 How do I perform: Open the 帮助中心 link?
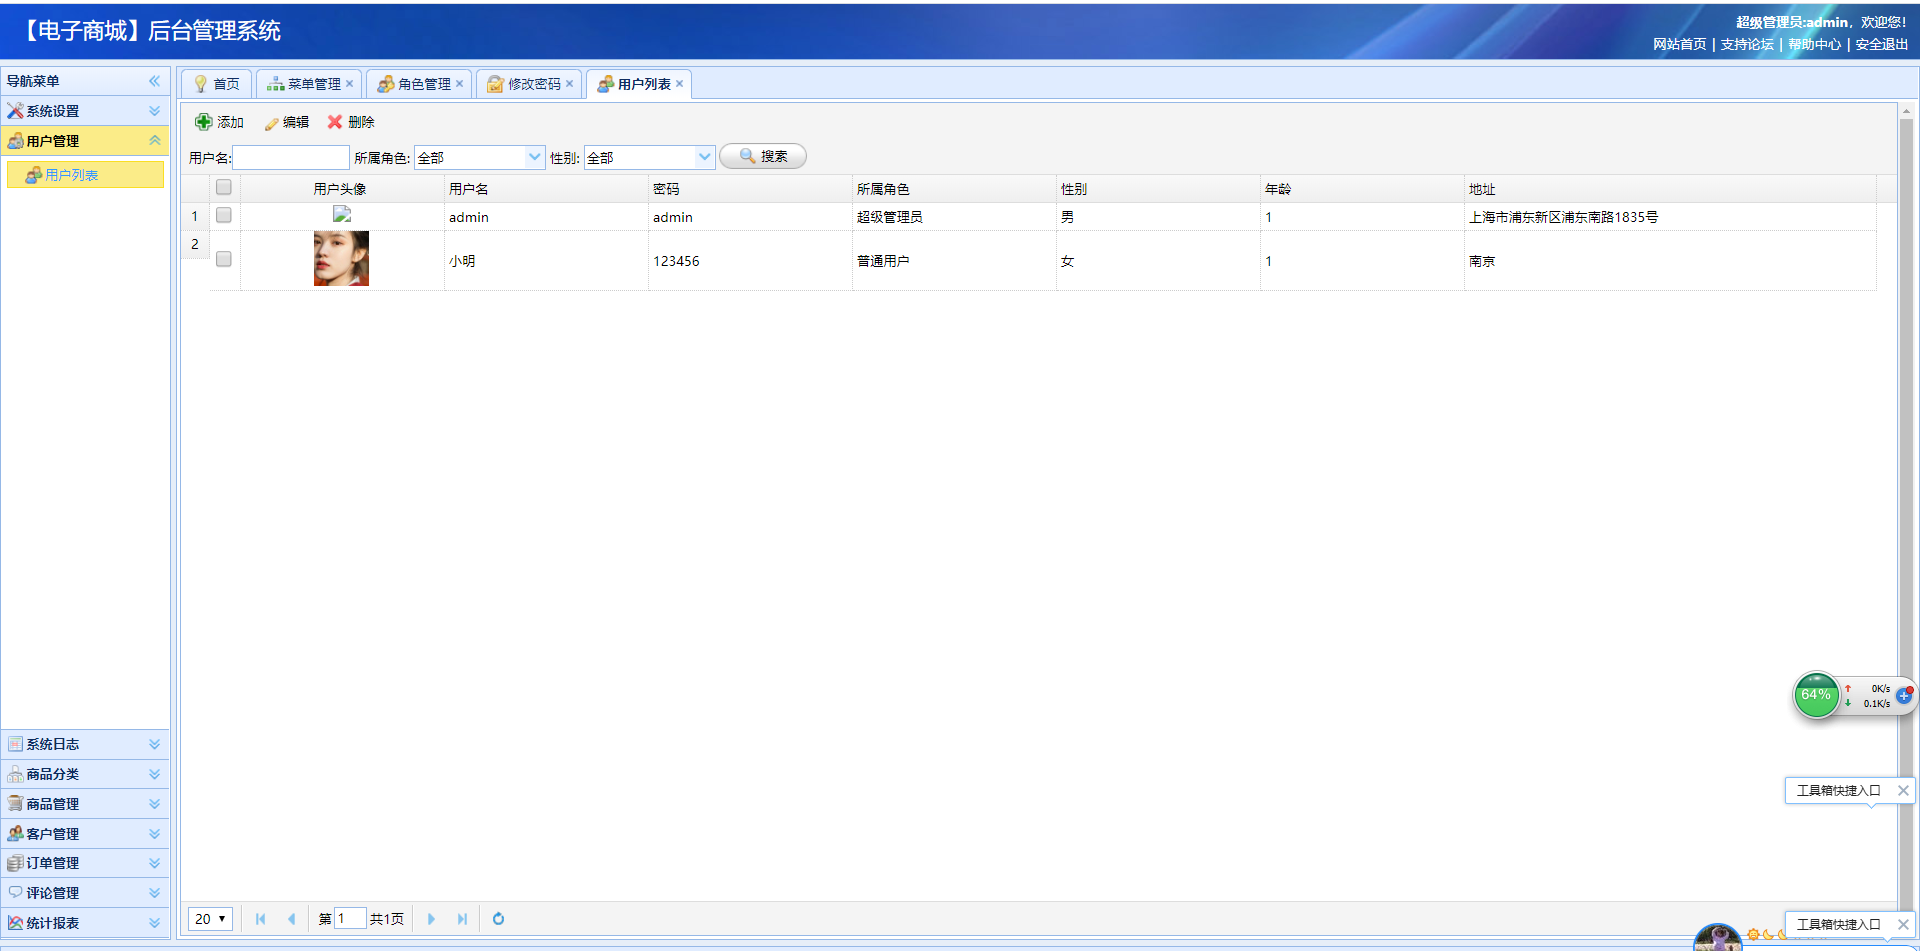pos(1814,44)
